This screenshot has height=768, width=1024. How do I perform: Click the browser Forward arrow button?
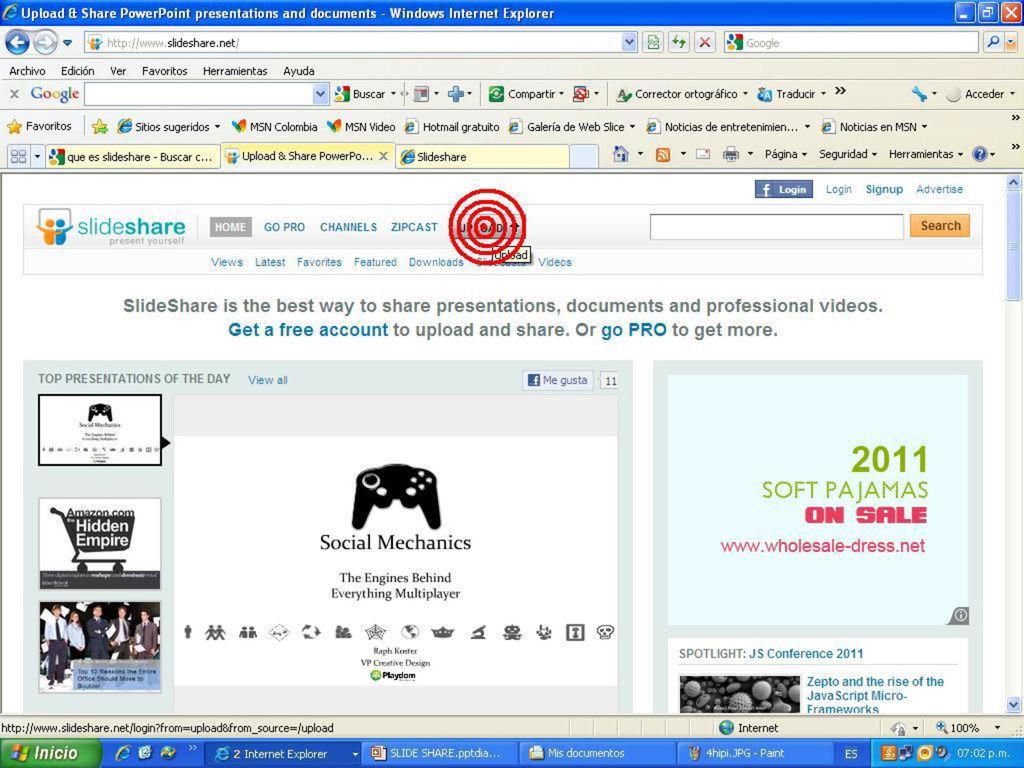pyautogui.click(x=45, y=43)
